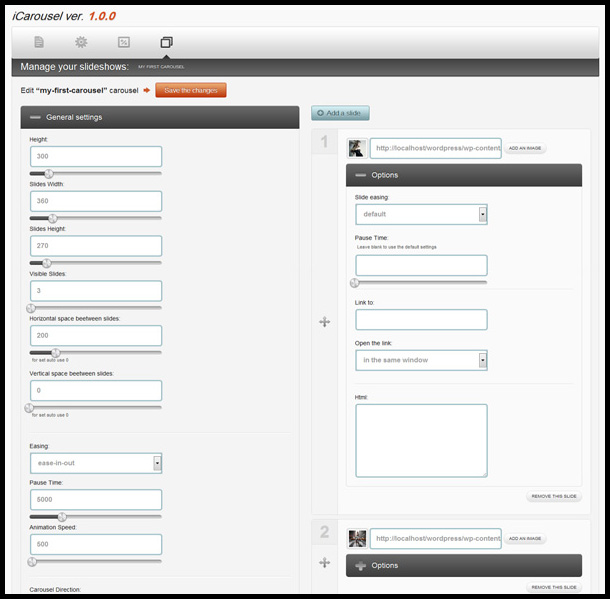Click the Horizontal space between slides field
Image resolution: width=610 pixels, height=599 pixels.
point(96,336)
